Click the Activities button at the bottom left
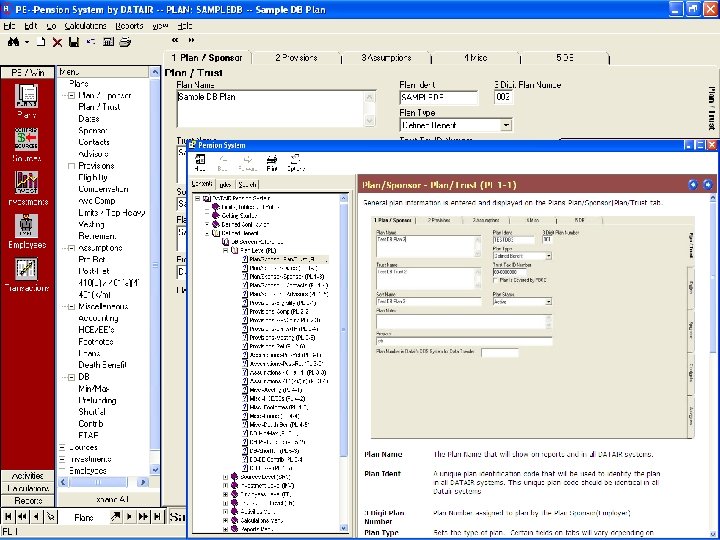Screen dimensions: 720x540 pyautogui.click(x=27, y=476)
